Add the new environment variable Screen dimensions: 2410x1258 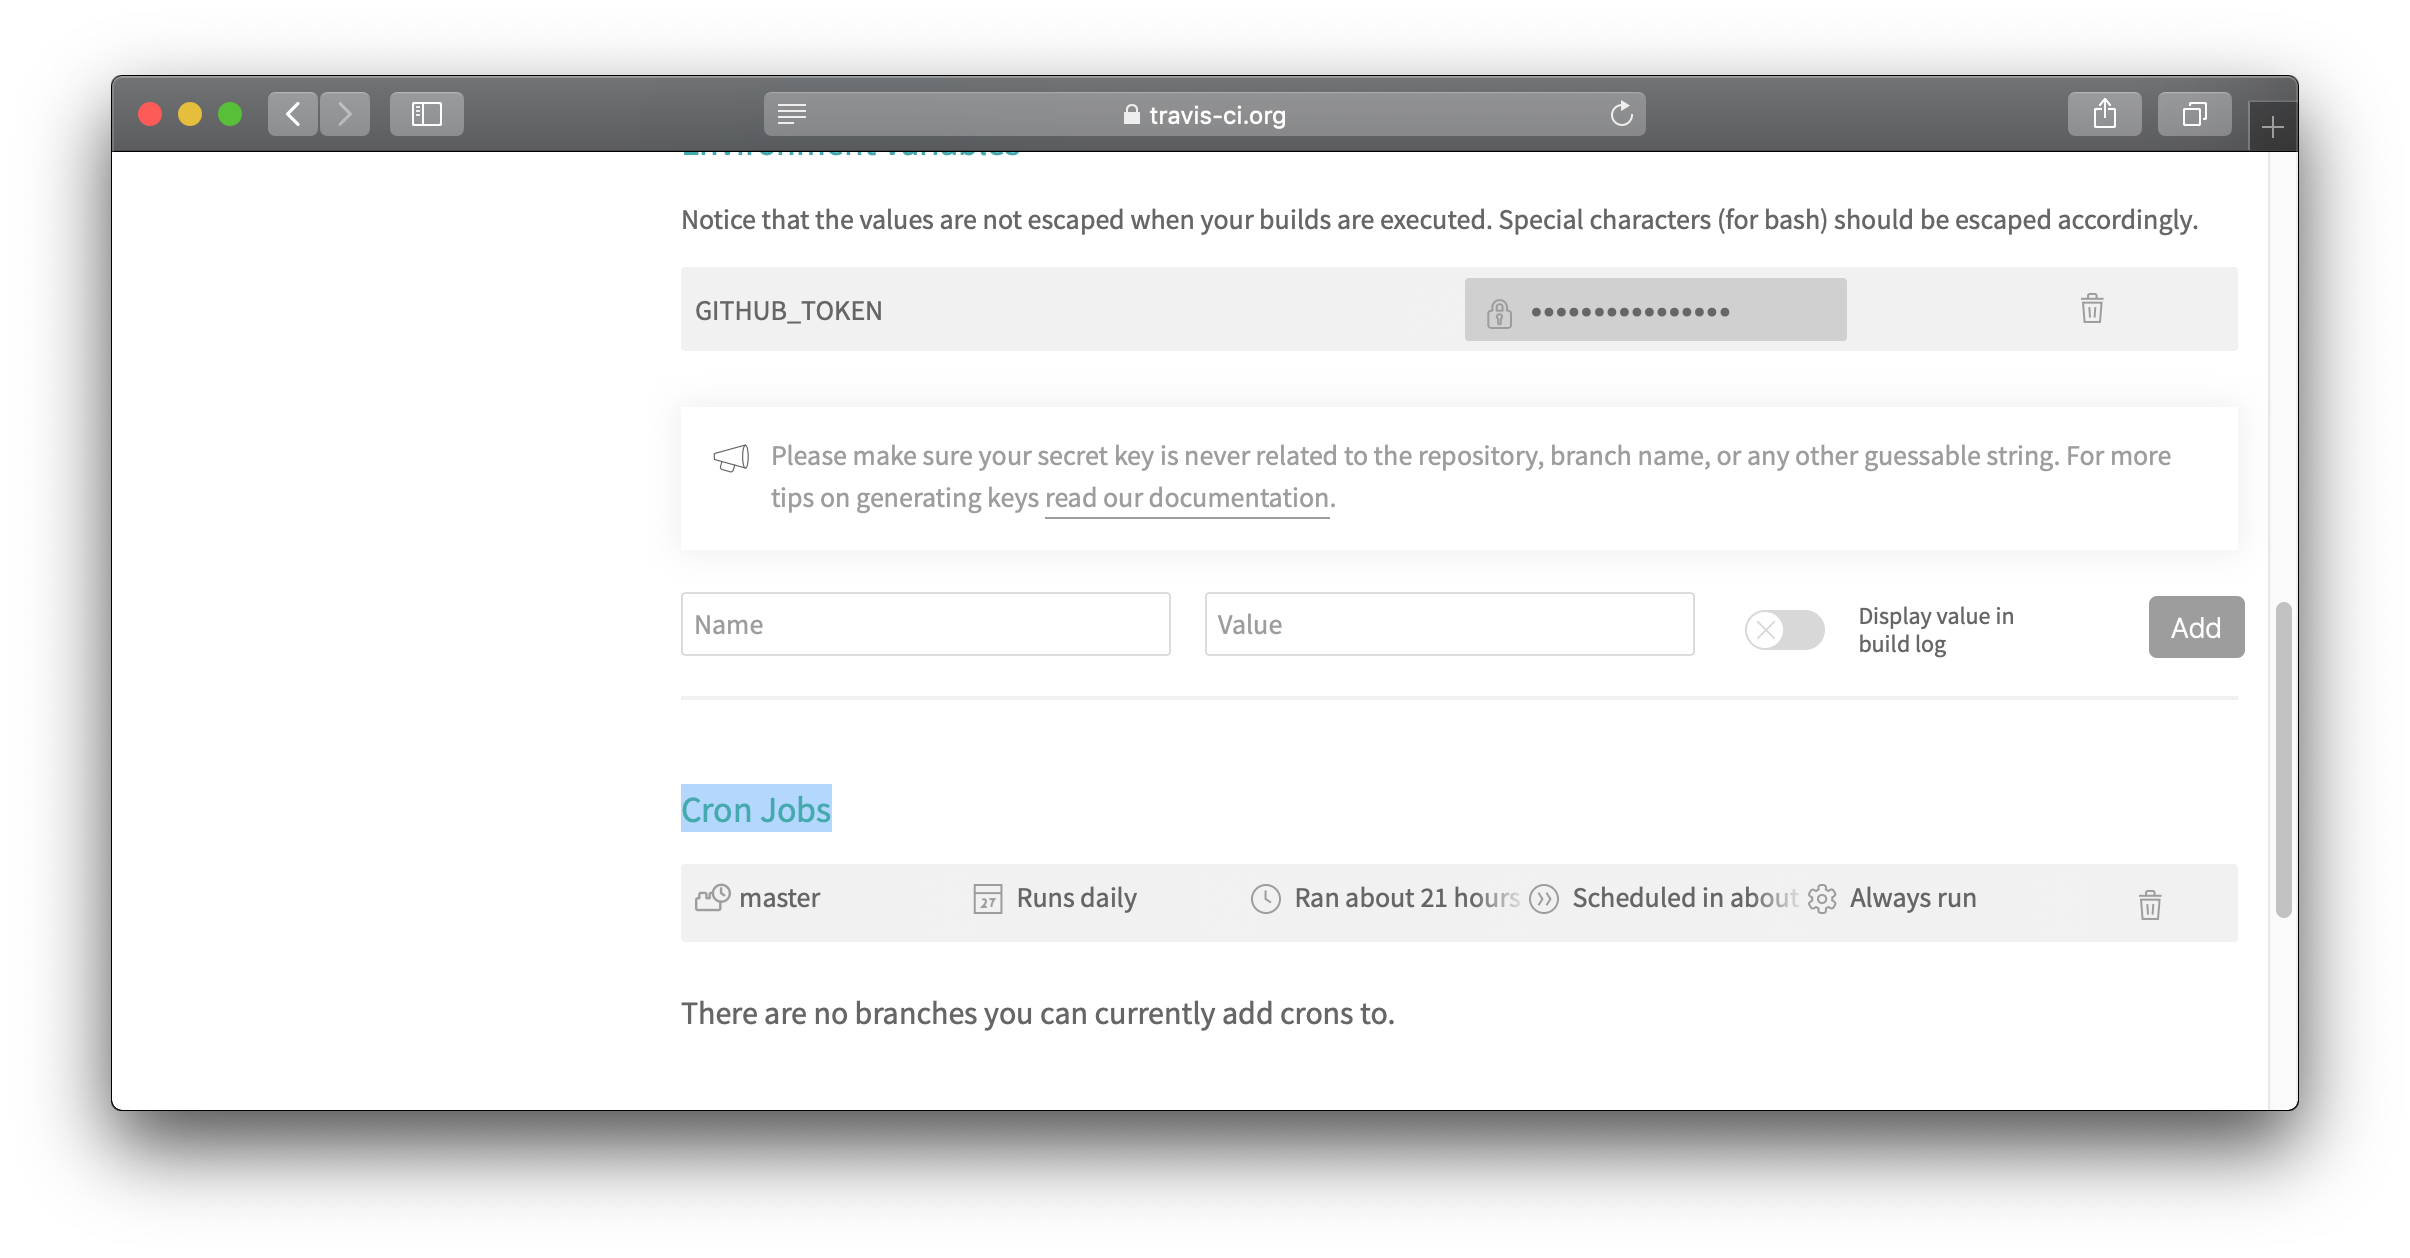coord(2196,627)
